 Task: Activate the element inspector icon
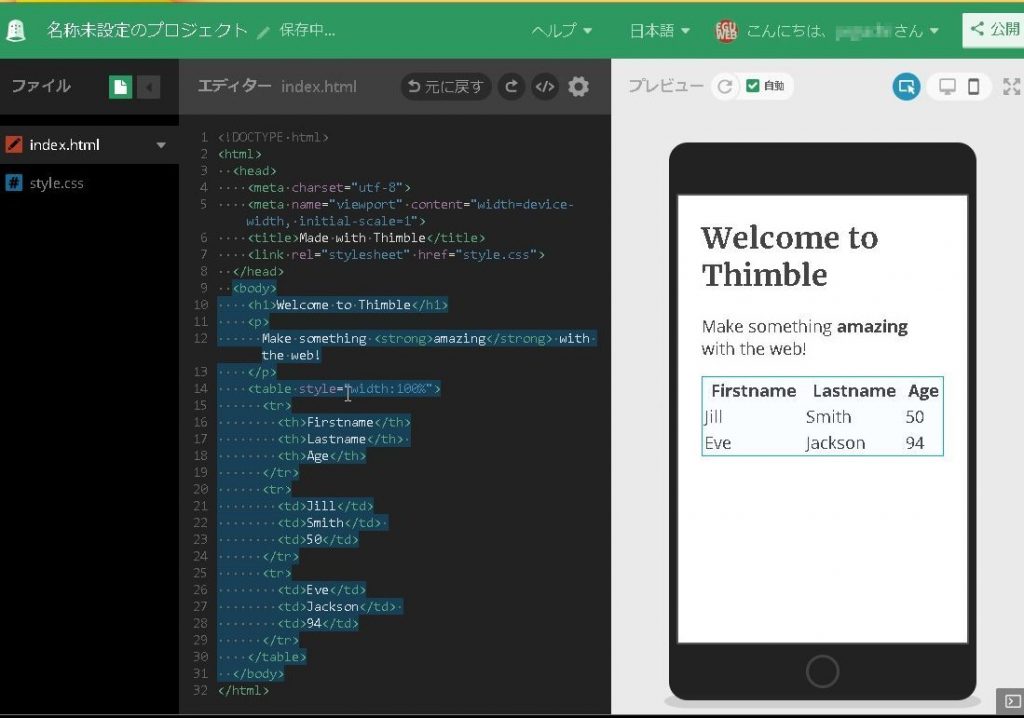pos(906,87)
